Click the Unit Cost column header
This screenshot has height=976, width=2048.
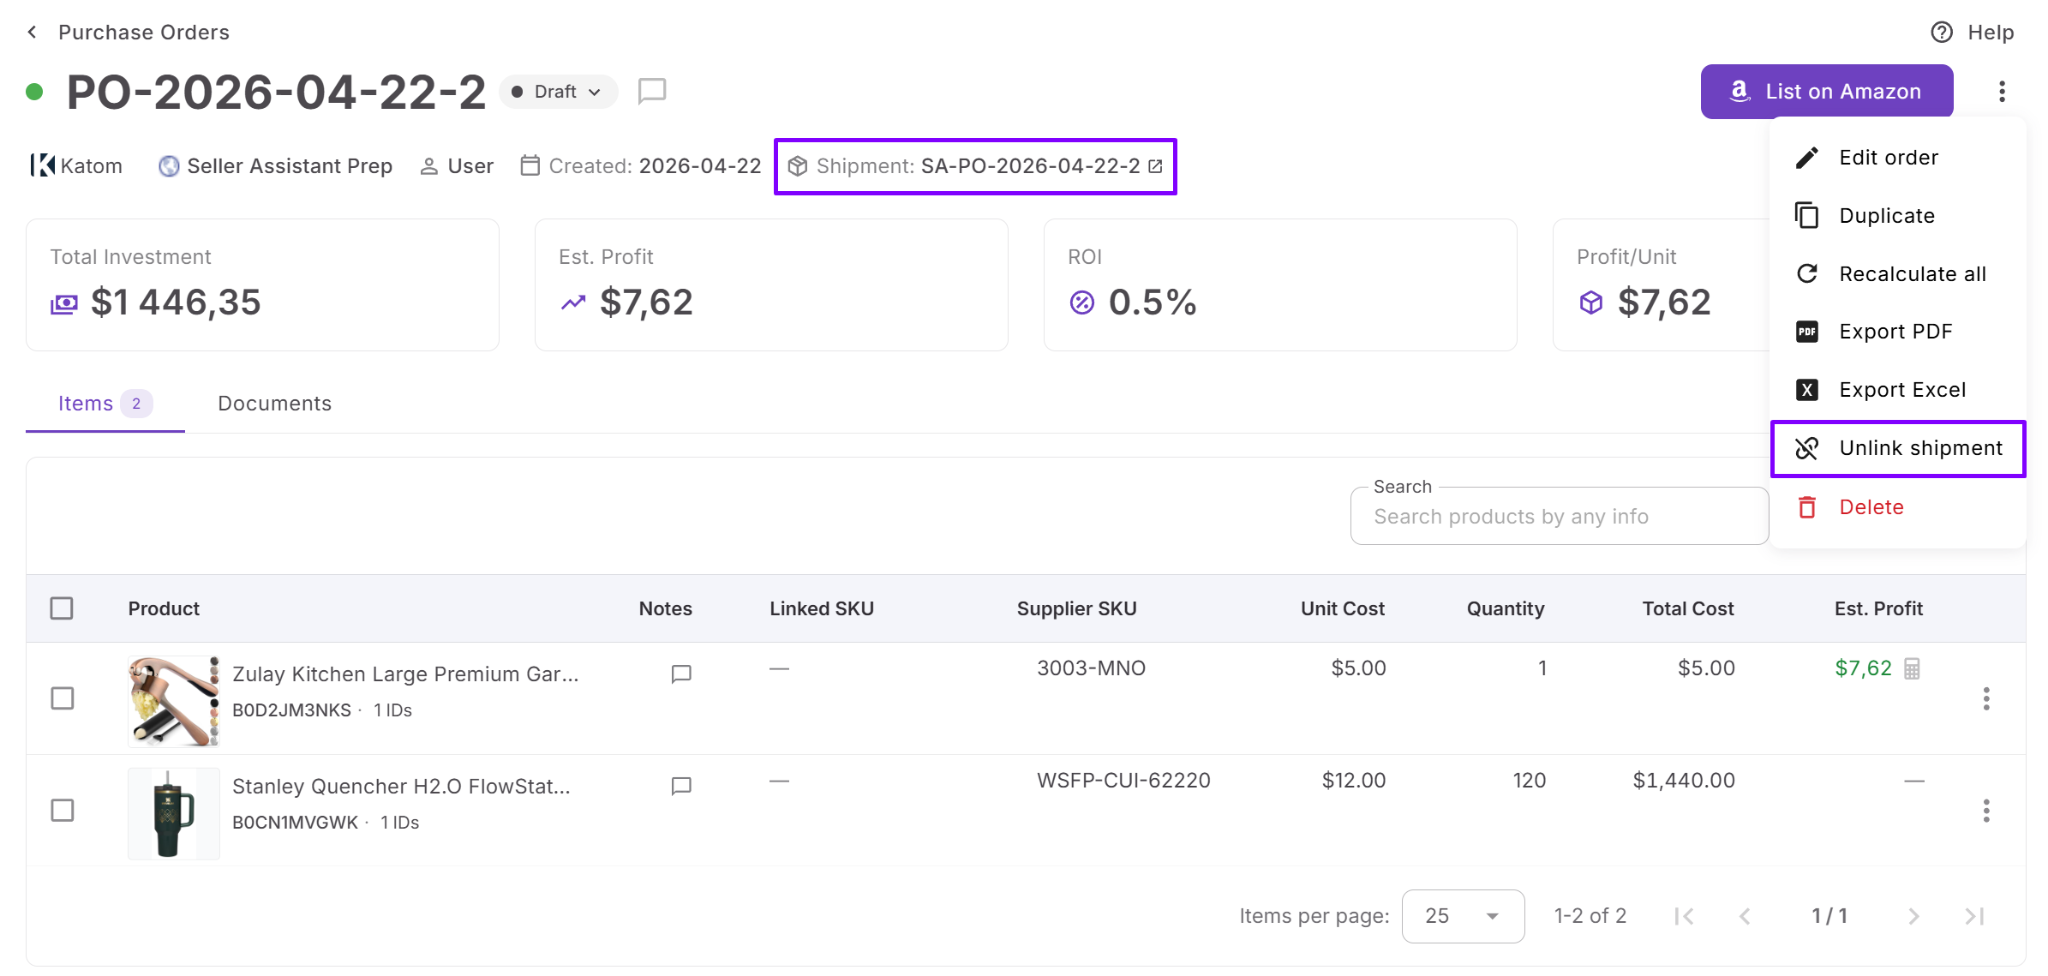(x=1342, y=608)
